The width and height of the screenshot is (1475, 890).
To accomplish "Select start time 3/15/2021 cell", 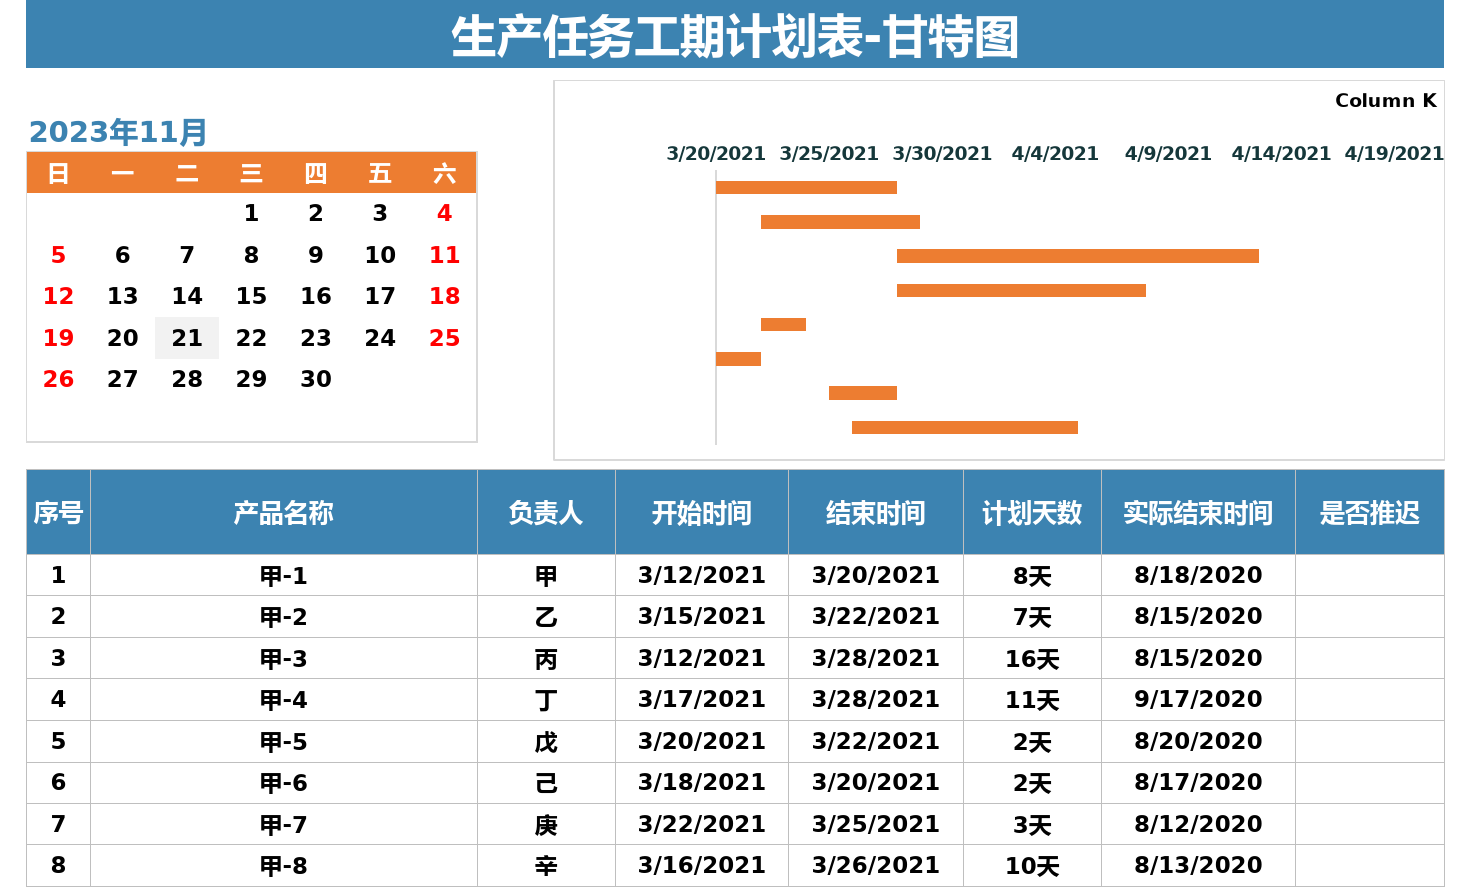I will click(x=702, y=617).
